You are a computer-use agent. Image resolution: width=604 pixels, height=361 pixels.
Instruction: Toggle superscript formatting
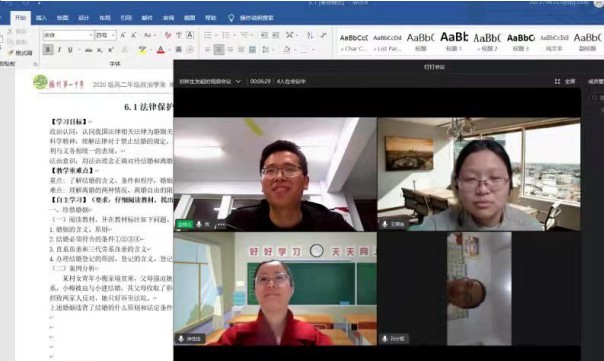pos(111,50)
